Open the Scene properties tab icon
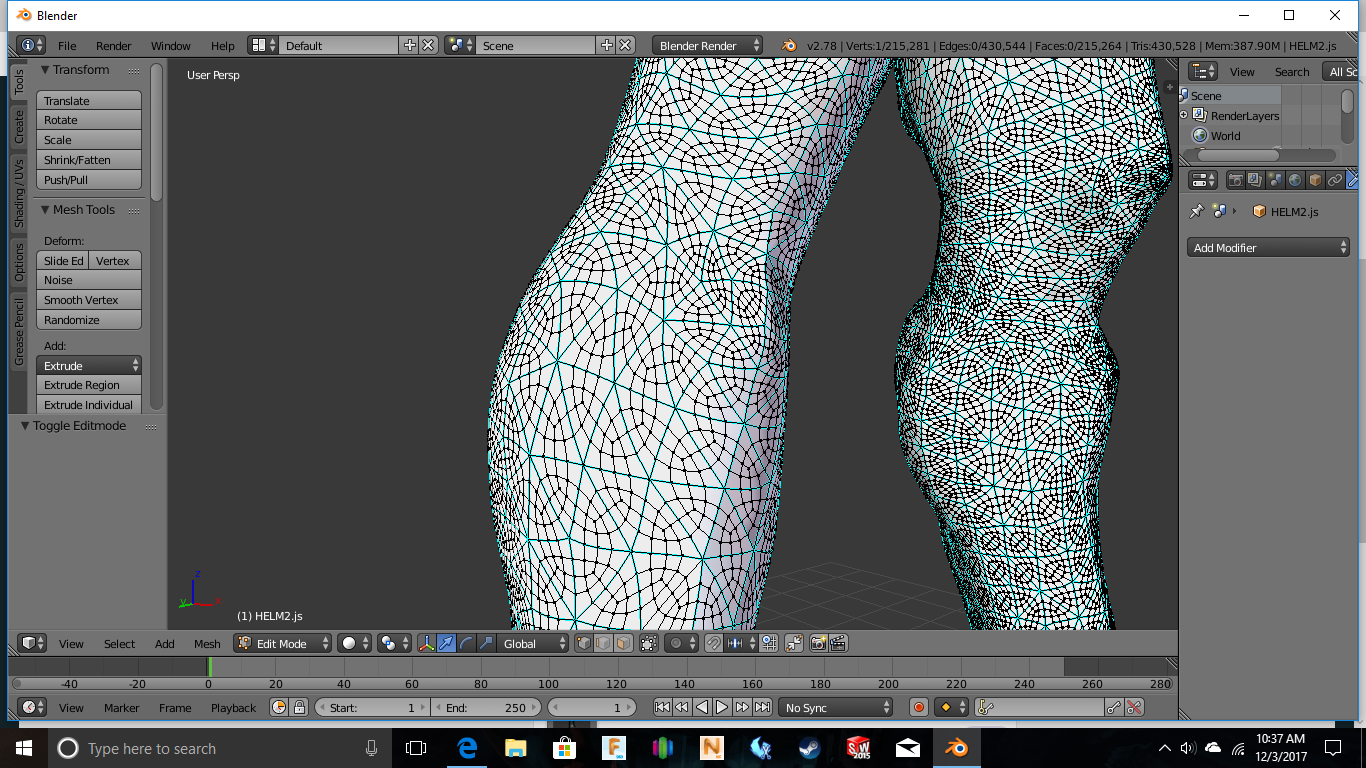This screenshot has width=1366, height=768. [1275, 180]
